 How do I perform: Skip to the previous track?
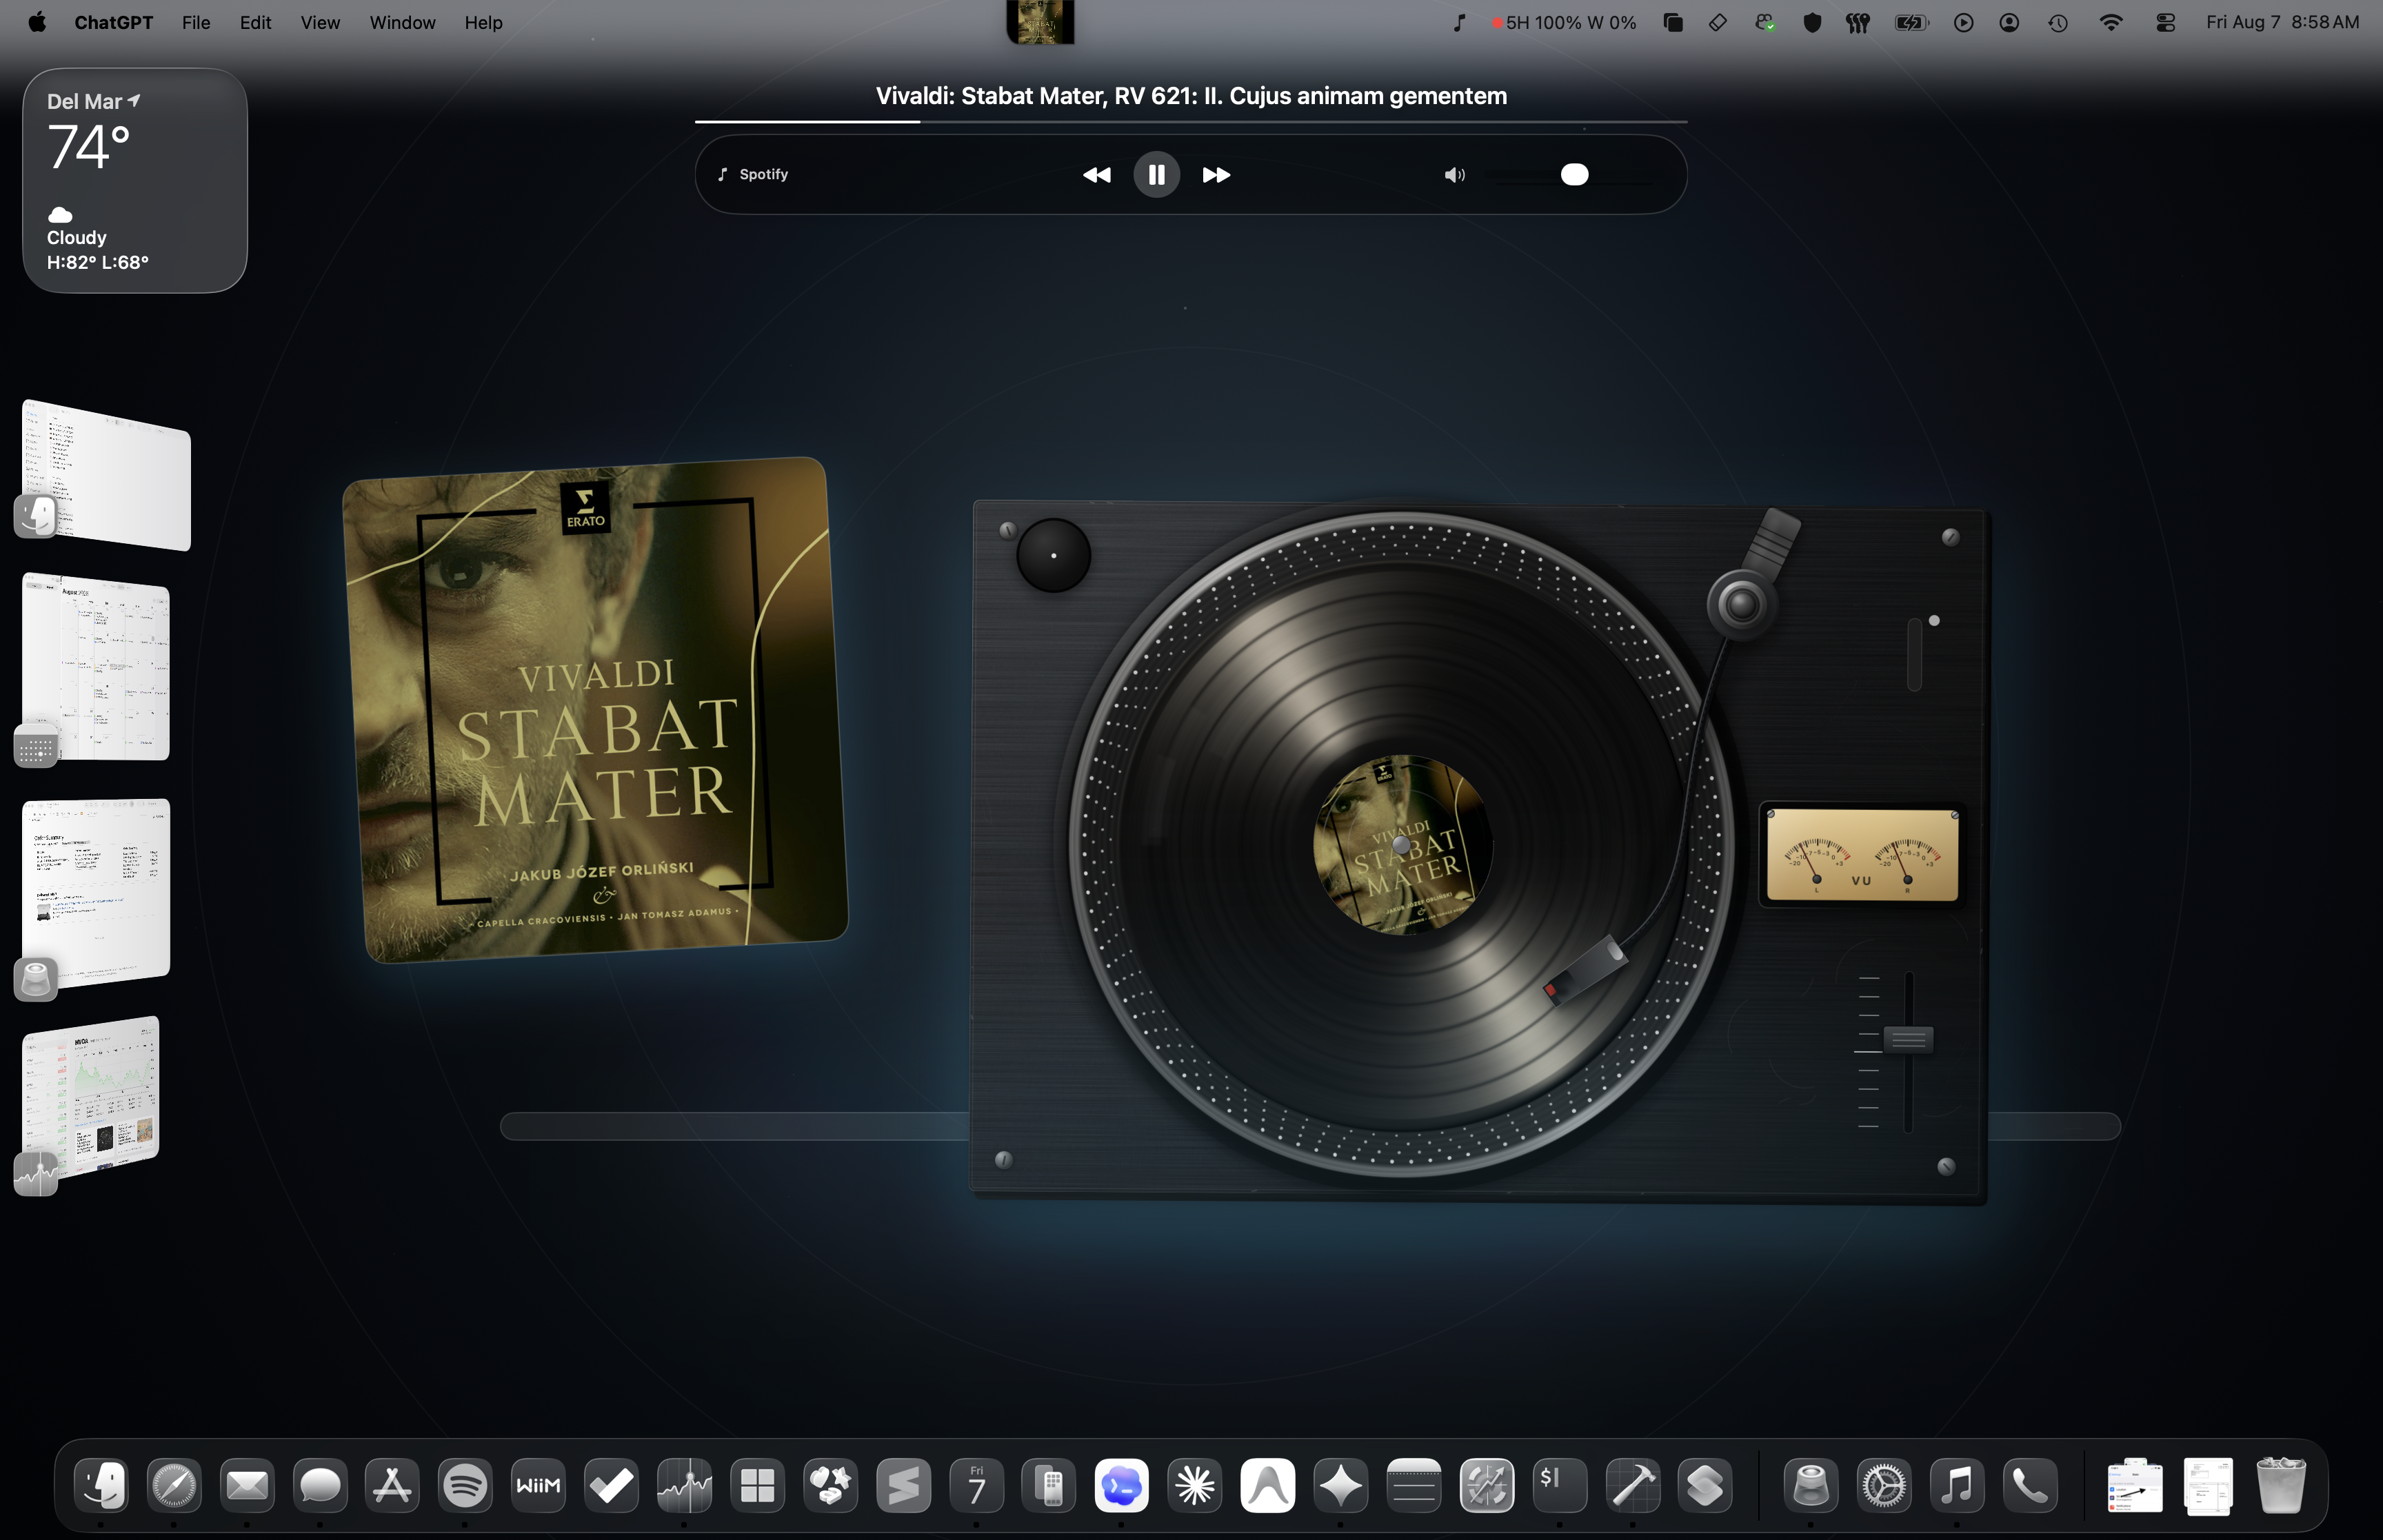click(1097, 175)
